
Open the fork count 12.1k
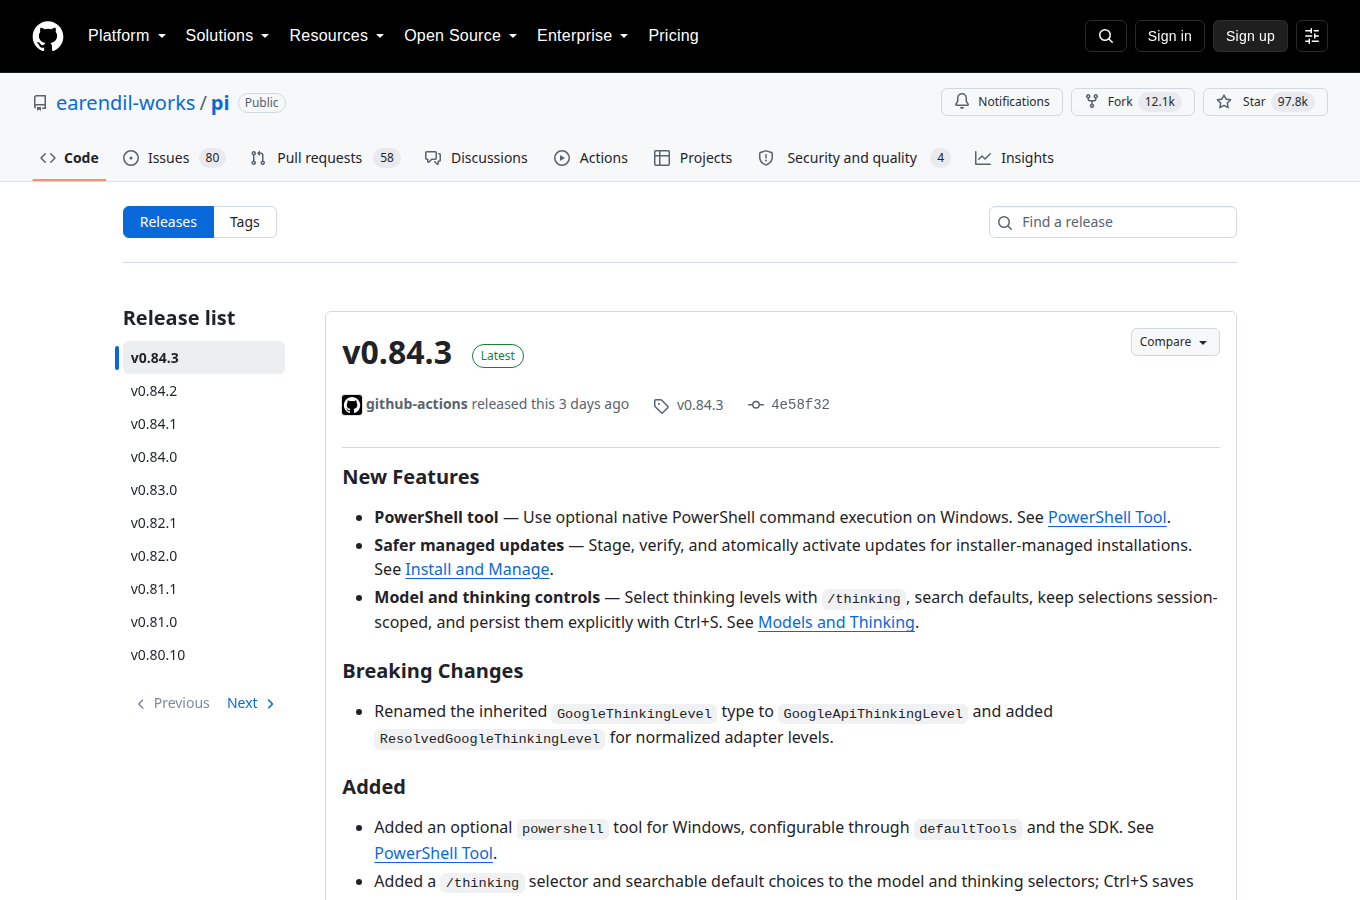pos(1160,102)
